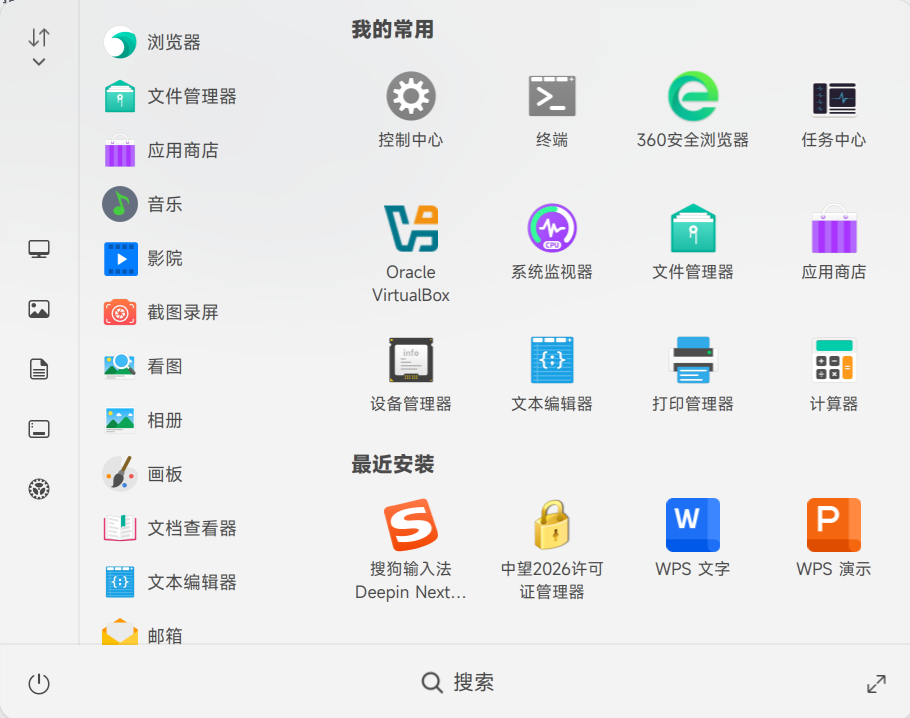This screenshot has height=718, width=910.
Task: Open 搜狗输入法 Deepin Next app
Action: (411, 549)
